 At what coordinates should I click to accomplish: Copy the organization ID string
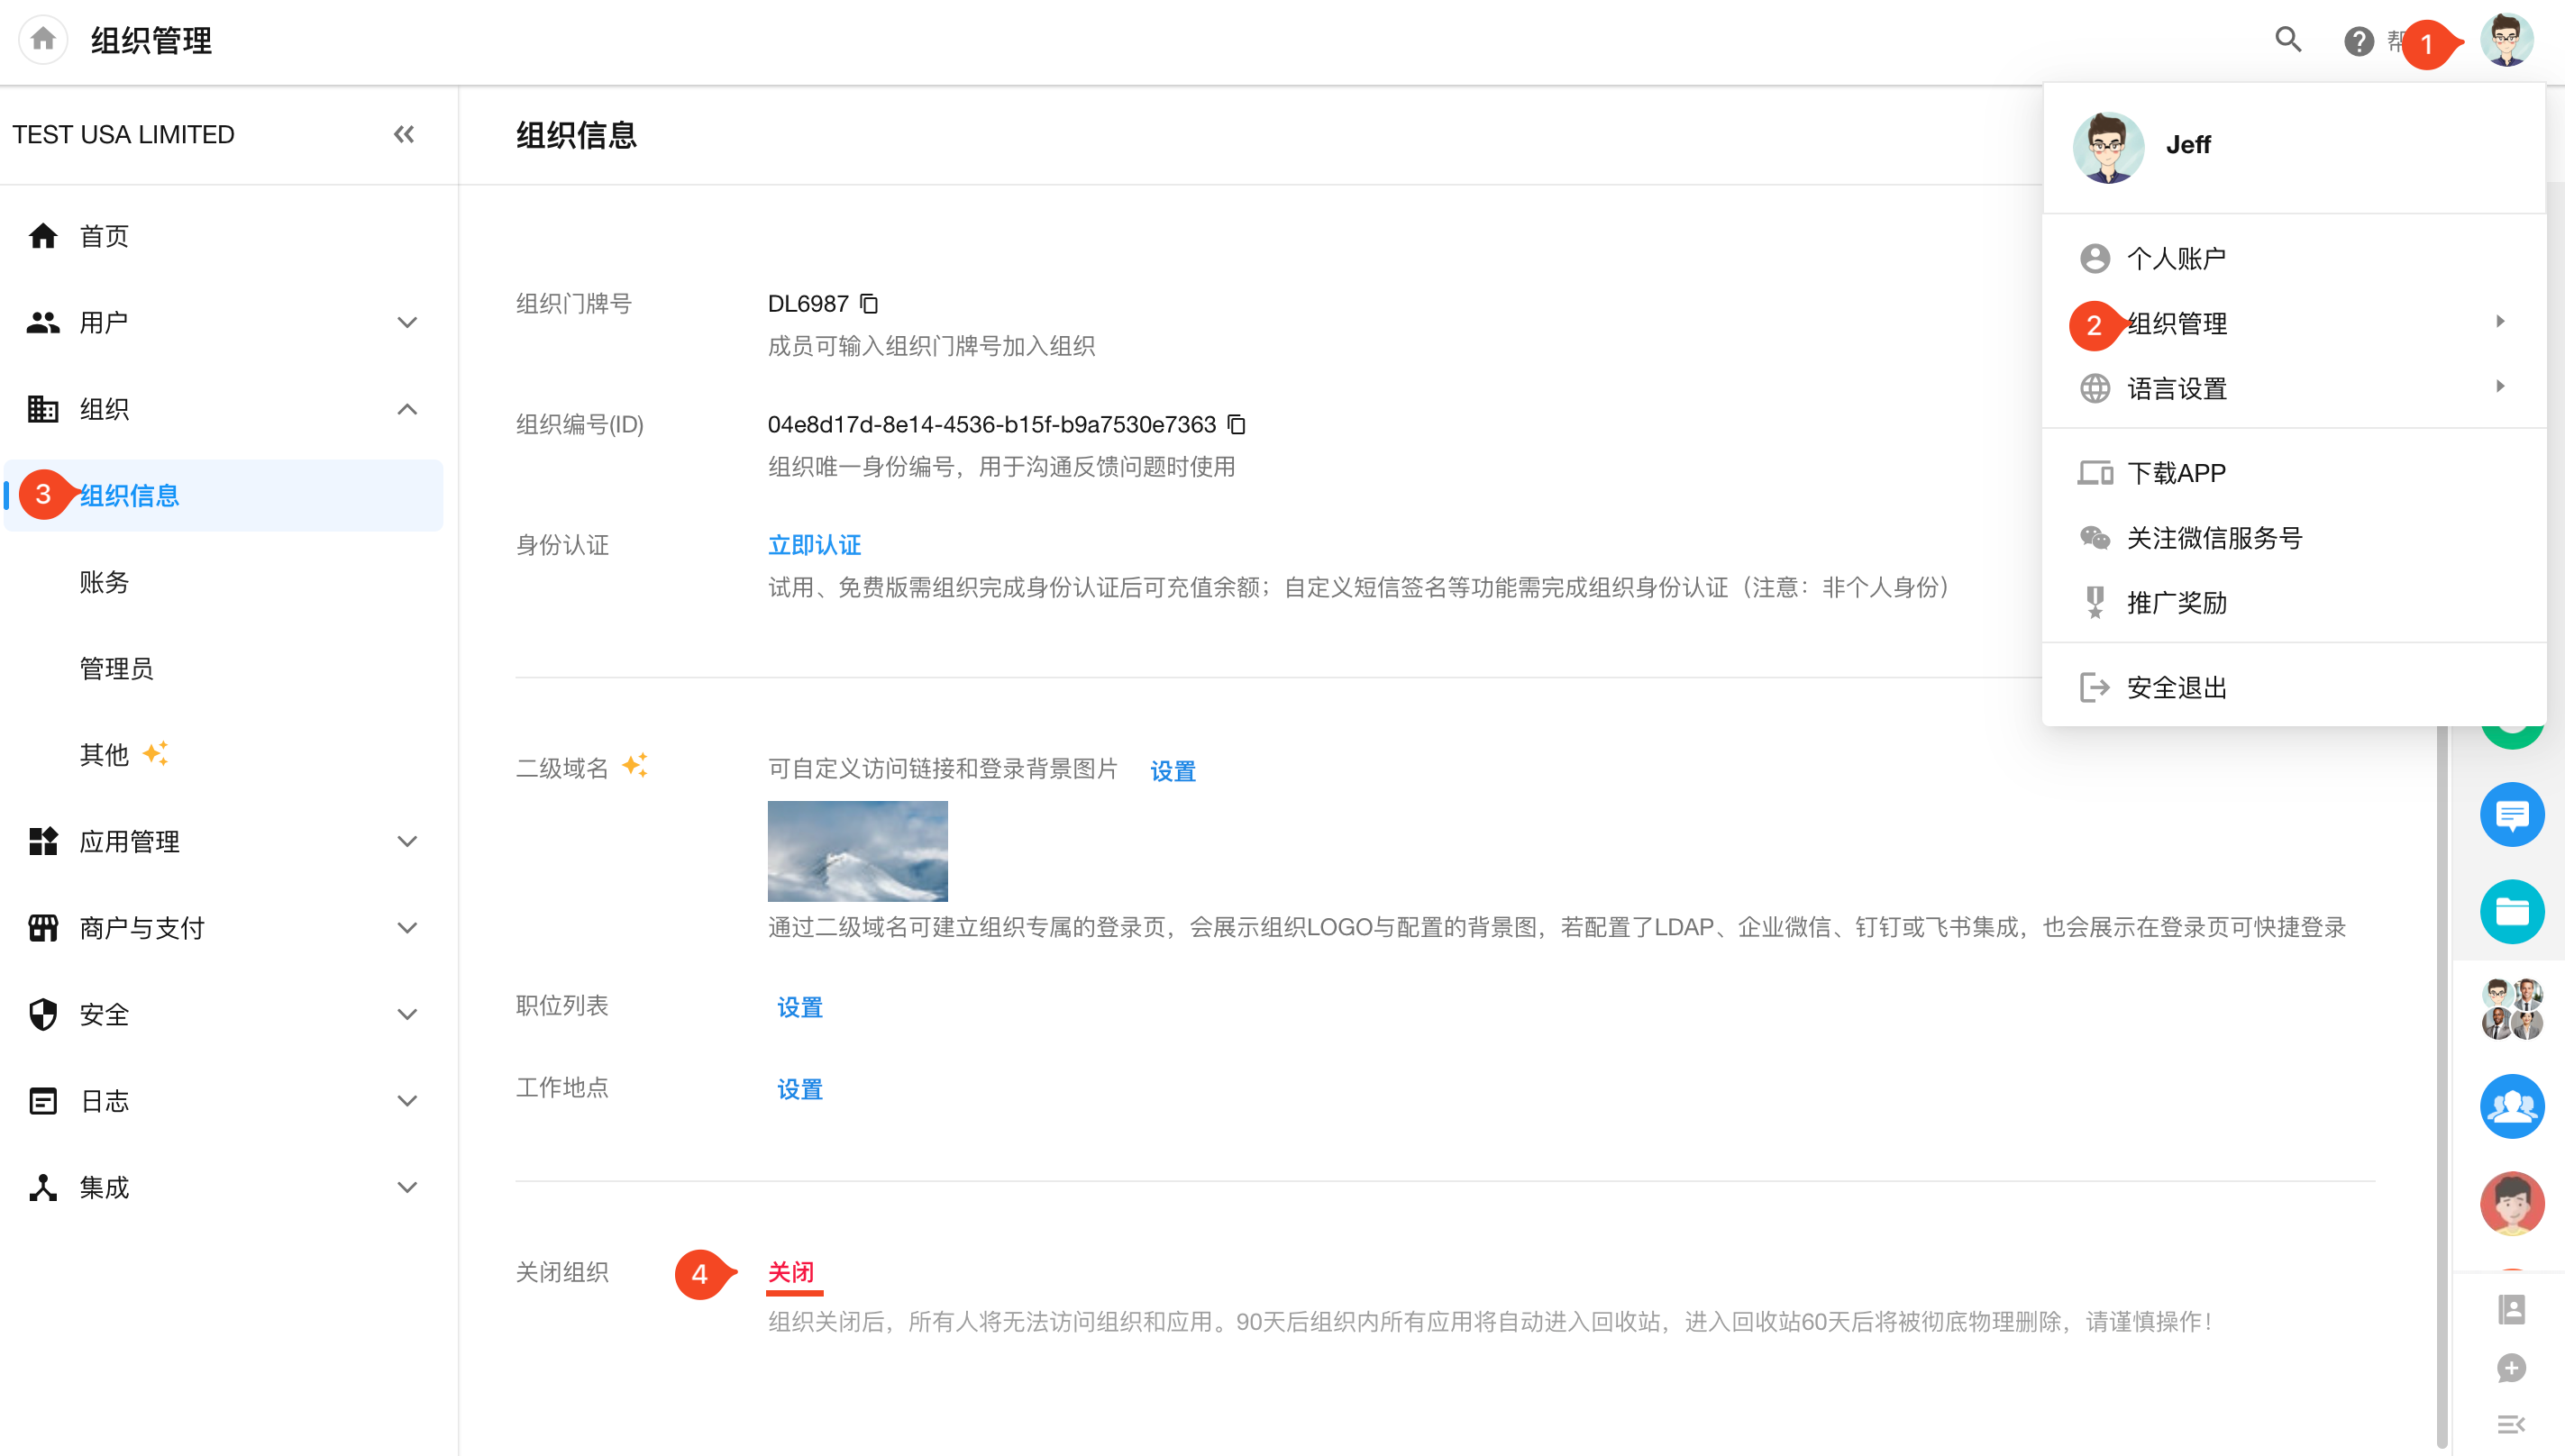click(x=1237, y=424)
